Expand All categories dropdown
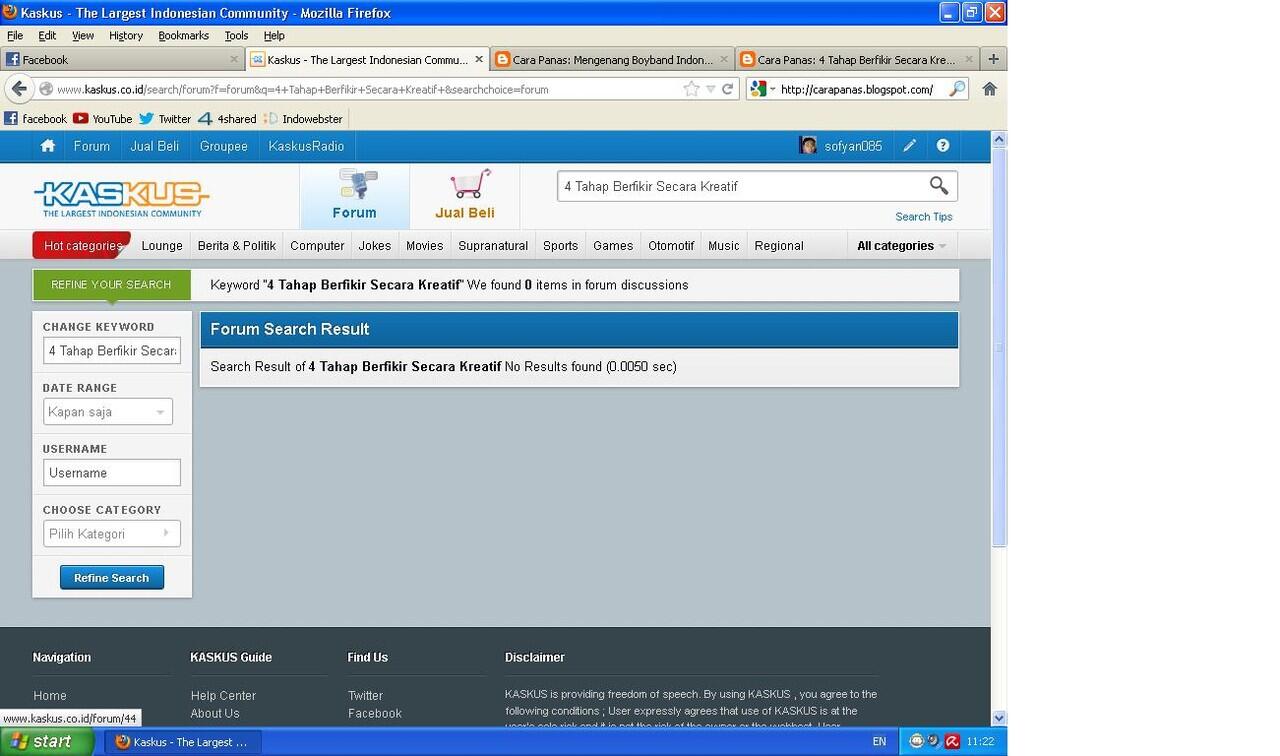1280x756 pixels. pyautogui.click(x=901, y=246)
